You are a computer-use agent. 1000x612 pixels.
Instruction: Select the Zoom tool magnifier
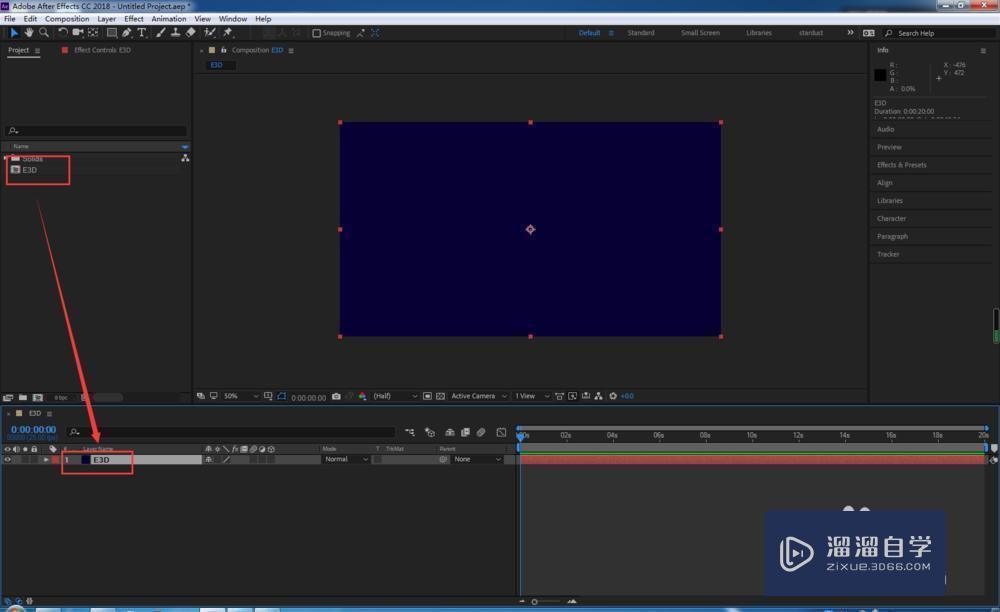(44, 33)
